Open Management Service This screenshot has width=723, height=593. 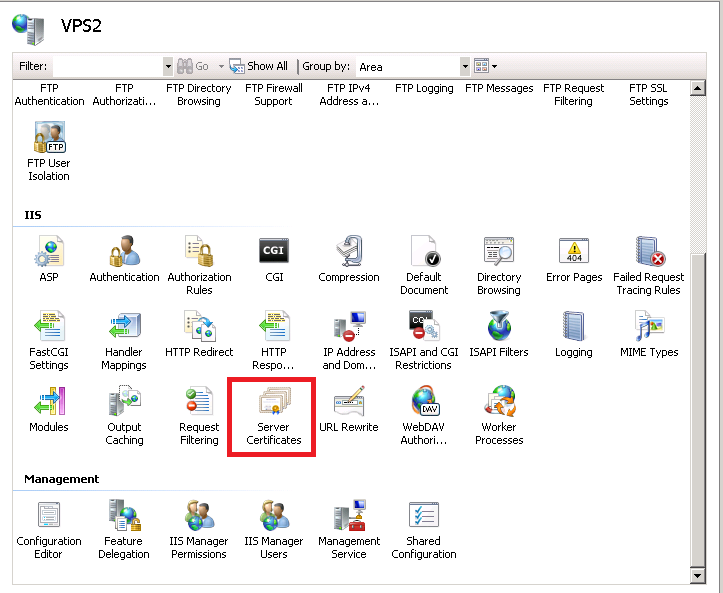[349, 529]
